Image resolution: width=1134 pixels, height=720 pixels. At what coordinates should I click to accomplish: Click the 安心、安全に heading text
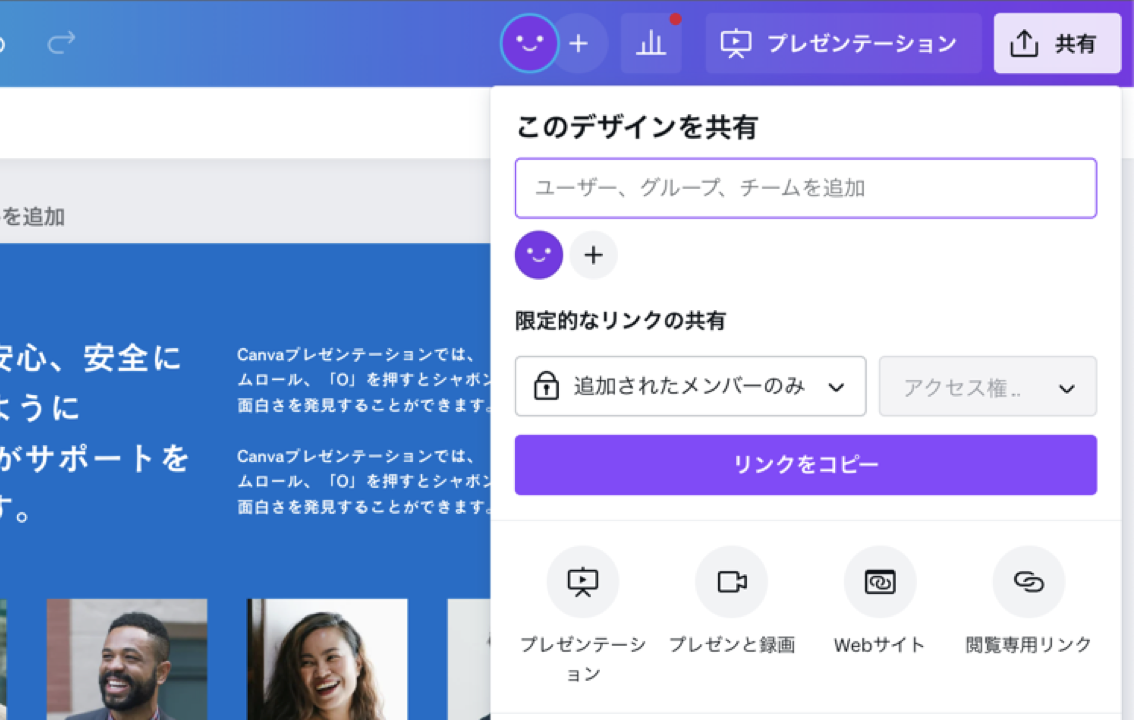point(88,358)
